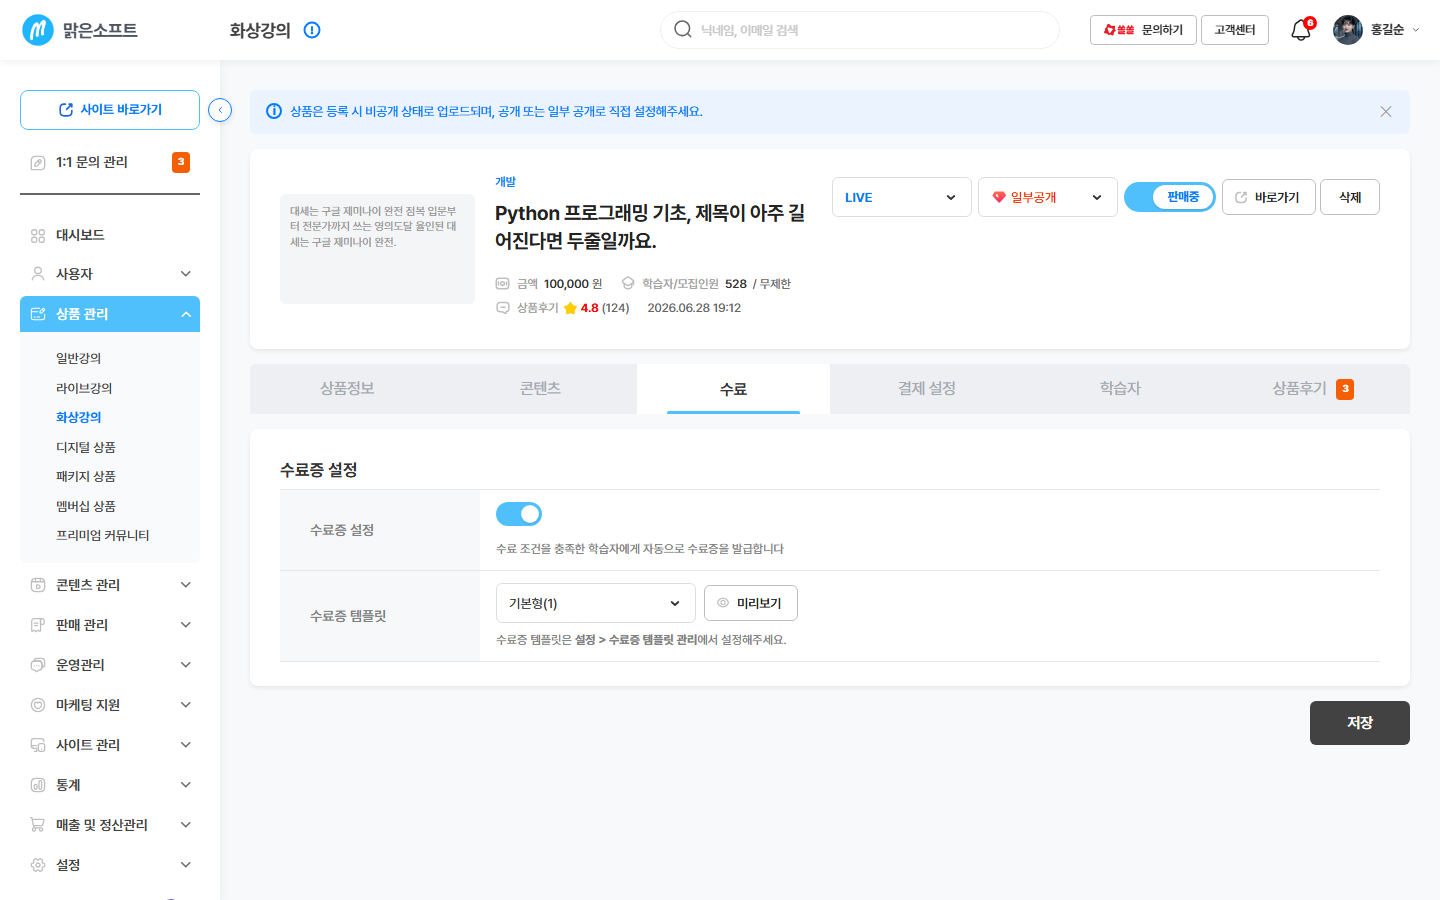The width and height of the screenshot is (1440, 900).
Task: Open the info icon next to 화상강의 title
Action: (312, 30)
